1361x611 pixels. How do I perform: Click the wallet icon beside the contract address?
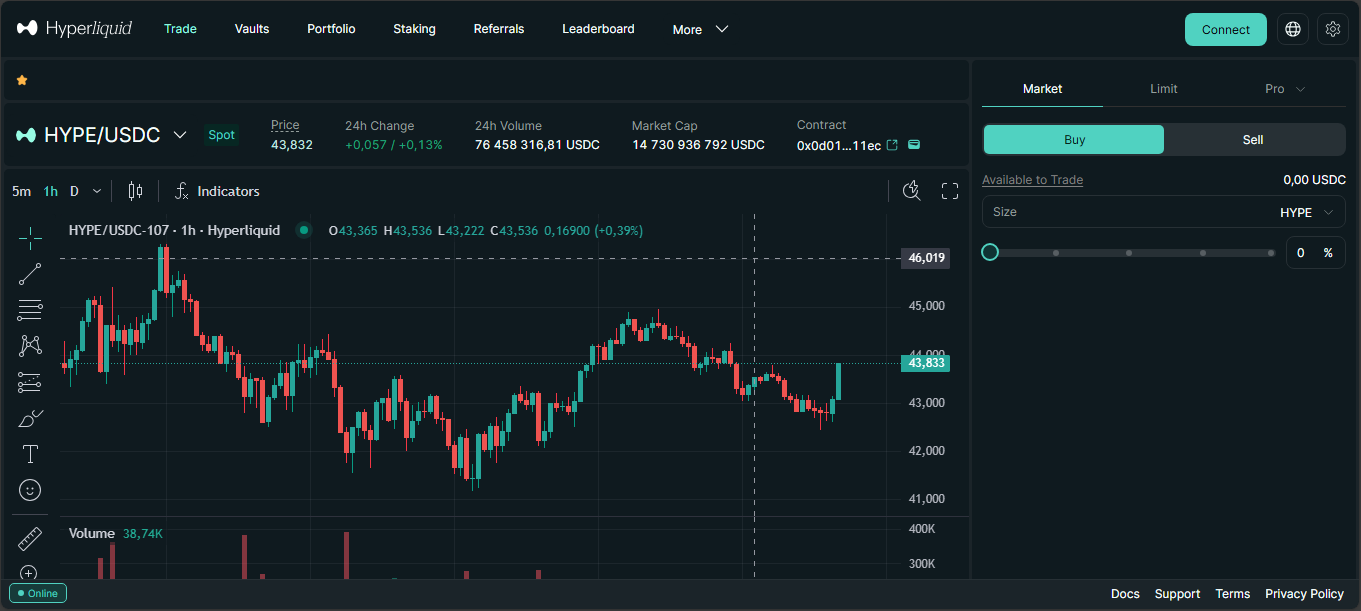pyautogui.click(x=914, y=145)
